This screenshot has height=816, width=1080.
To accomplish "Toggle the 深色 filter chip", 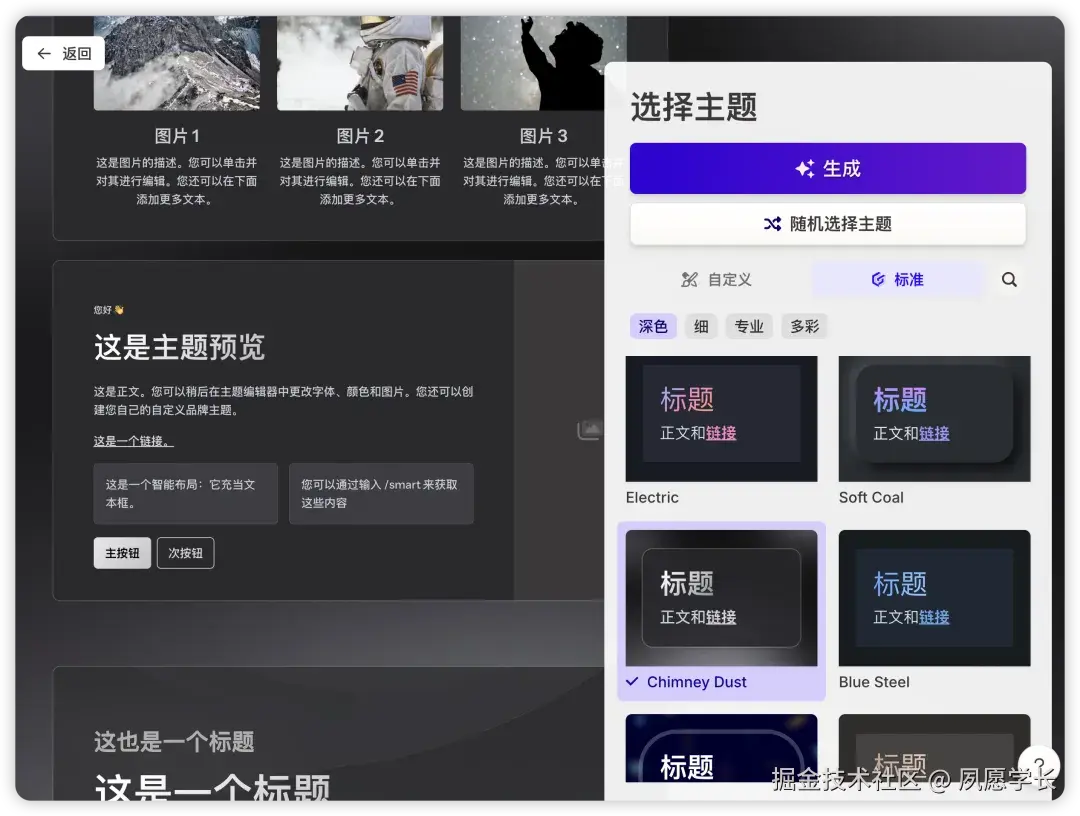I will click(x=653, y=325).
